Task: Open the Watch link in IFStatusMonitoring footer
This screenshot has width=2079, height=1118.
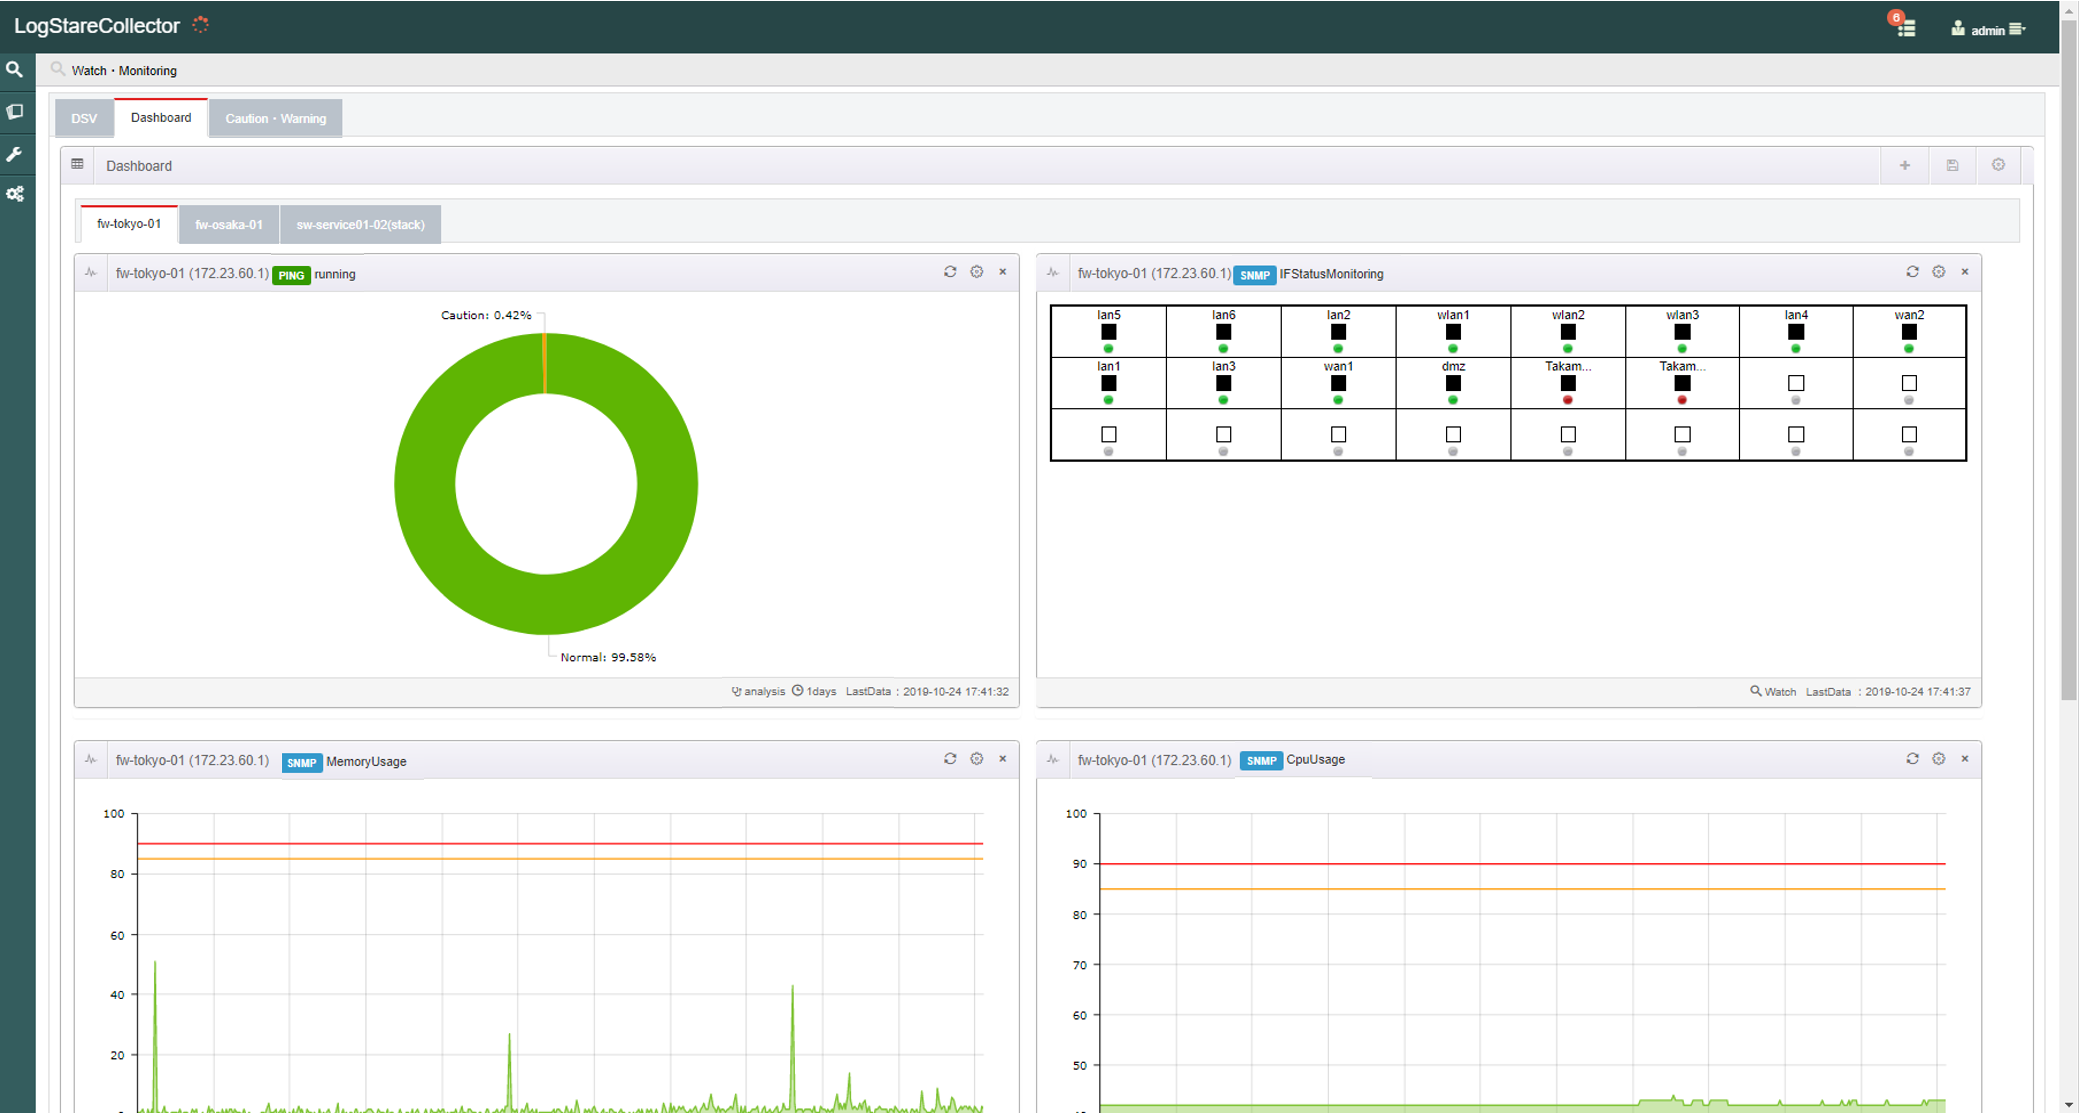Action: (x=1773, y=691)
